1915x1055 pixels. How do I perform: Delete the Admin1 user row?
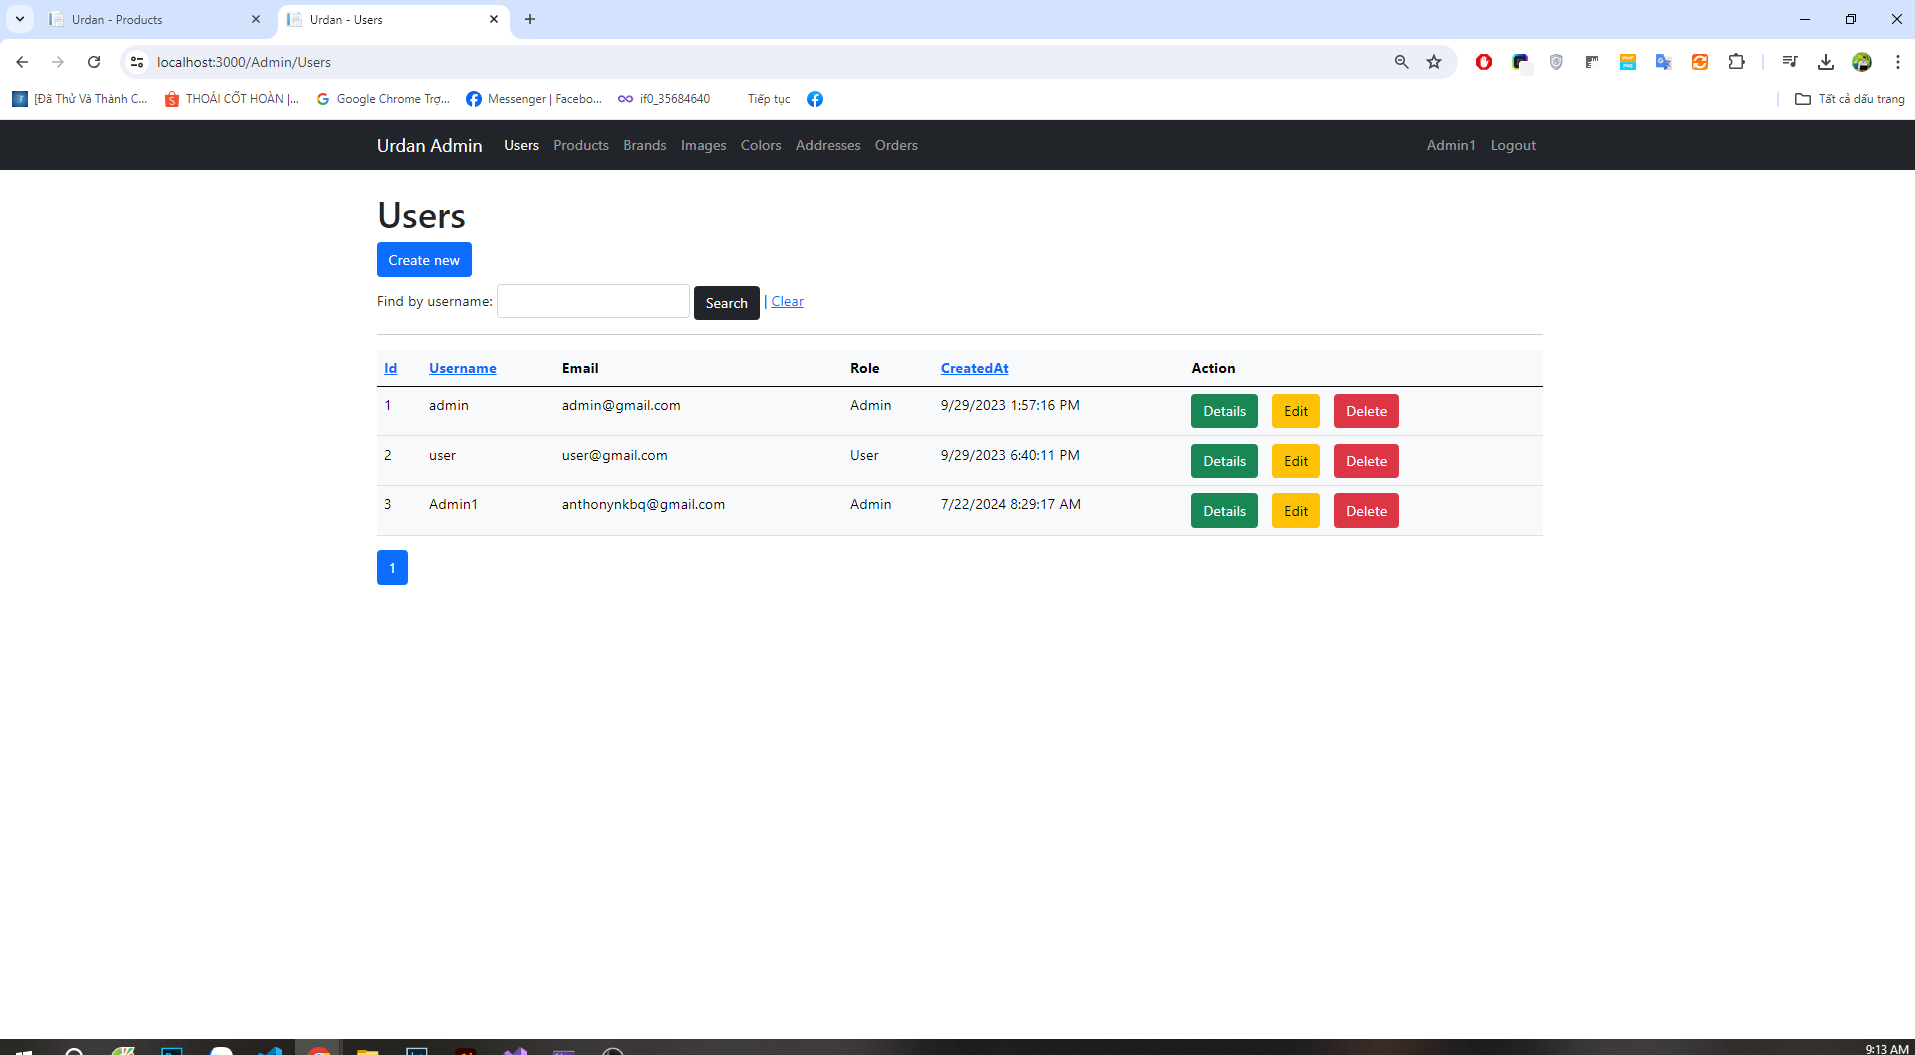point(1366,511)
